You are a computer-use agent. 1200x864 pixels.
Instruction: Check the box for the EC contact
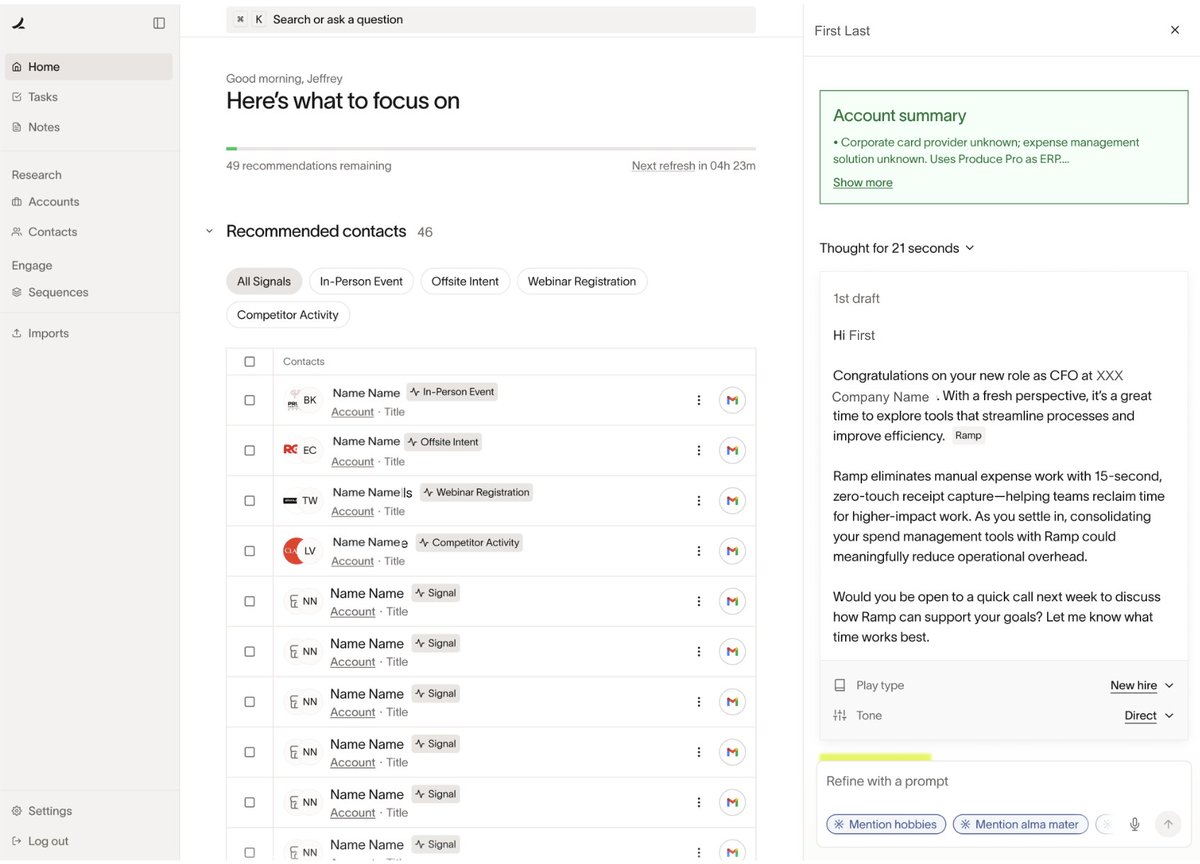pos(250,450)
